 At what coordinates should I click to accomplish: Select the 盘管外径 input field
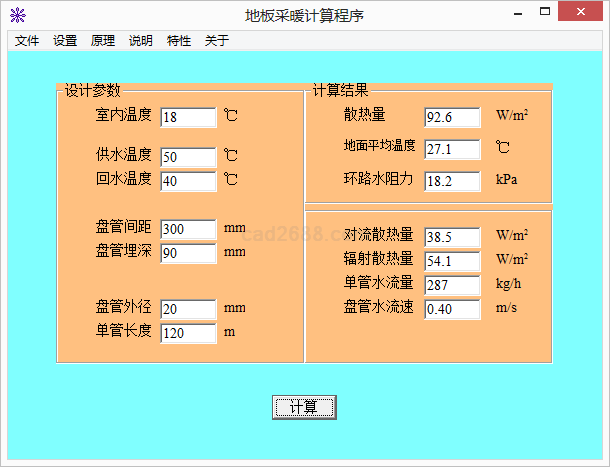pyautogui.click(x=188, y=309)
